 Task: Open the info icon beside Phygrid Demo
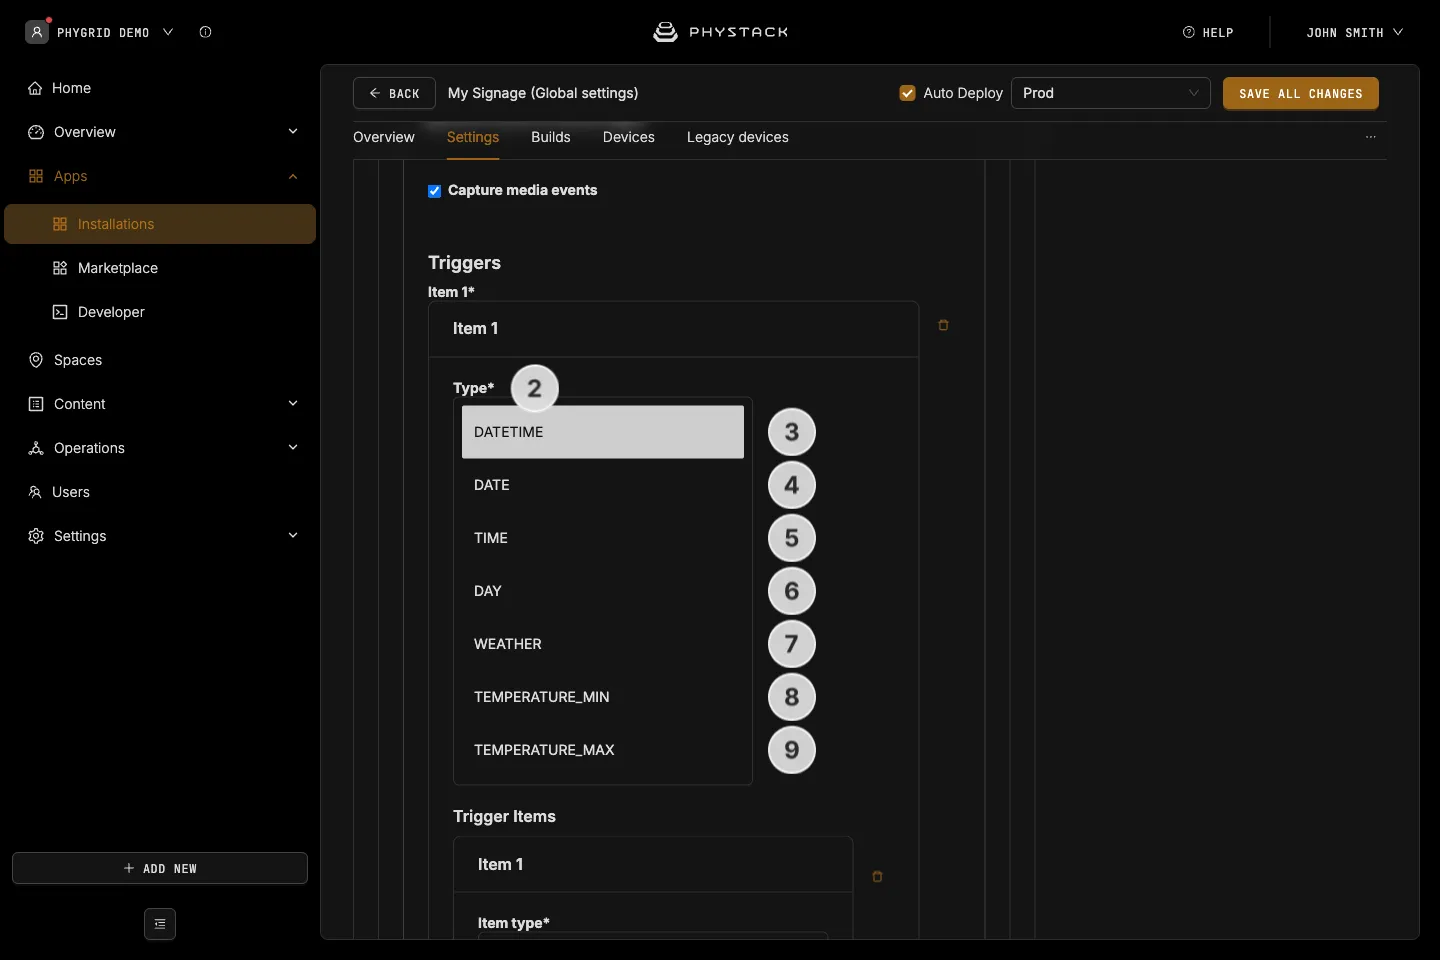pyautogui.click(x=205, y=32)
